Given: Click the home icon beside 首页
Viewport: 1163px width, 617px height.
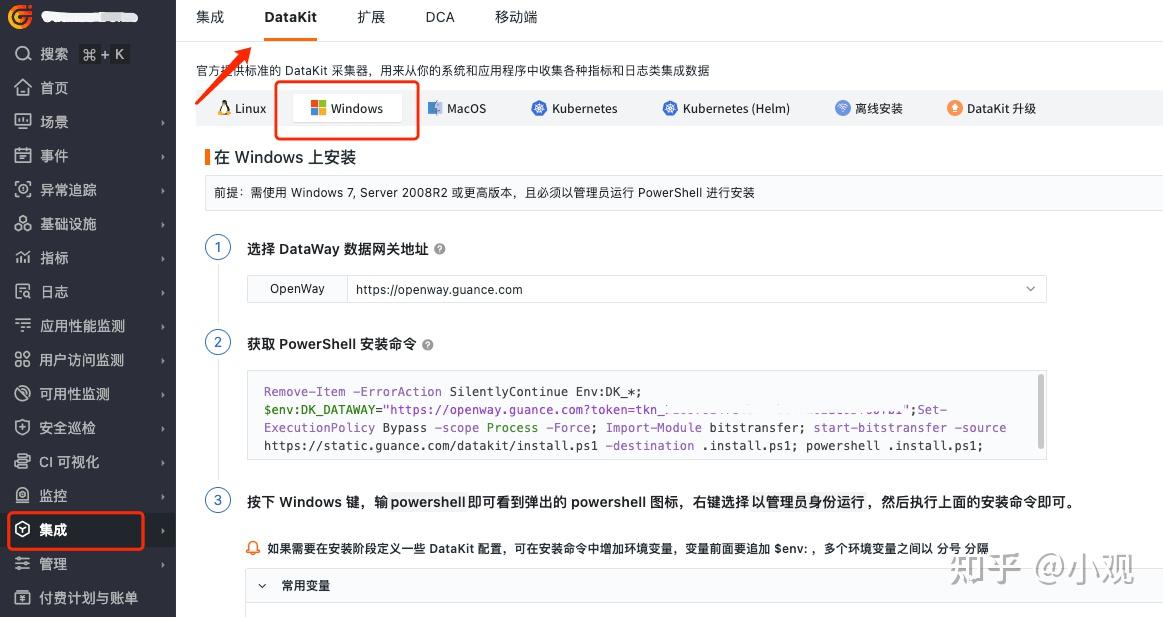Looking at the screenshot, I should (23, 88).
